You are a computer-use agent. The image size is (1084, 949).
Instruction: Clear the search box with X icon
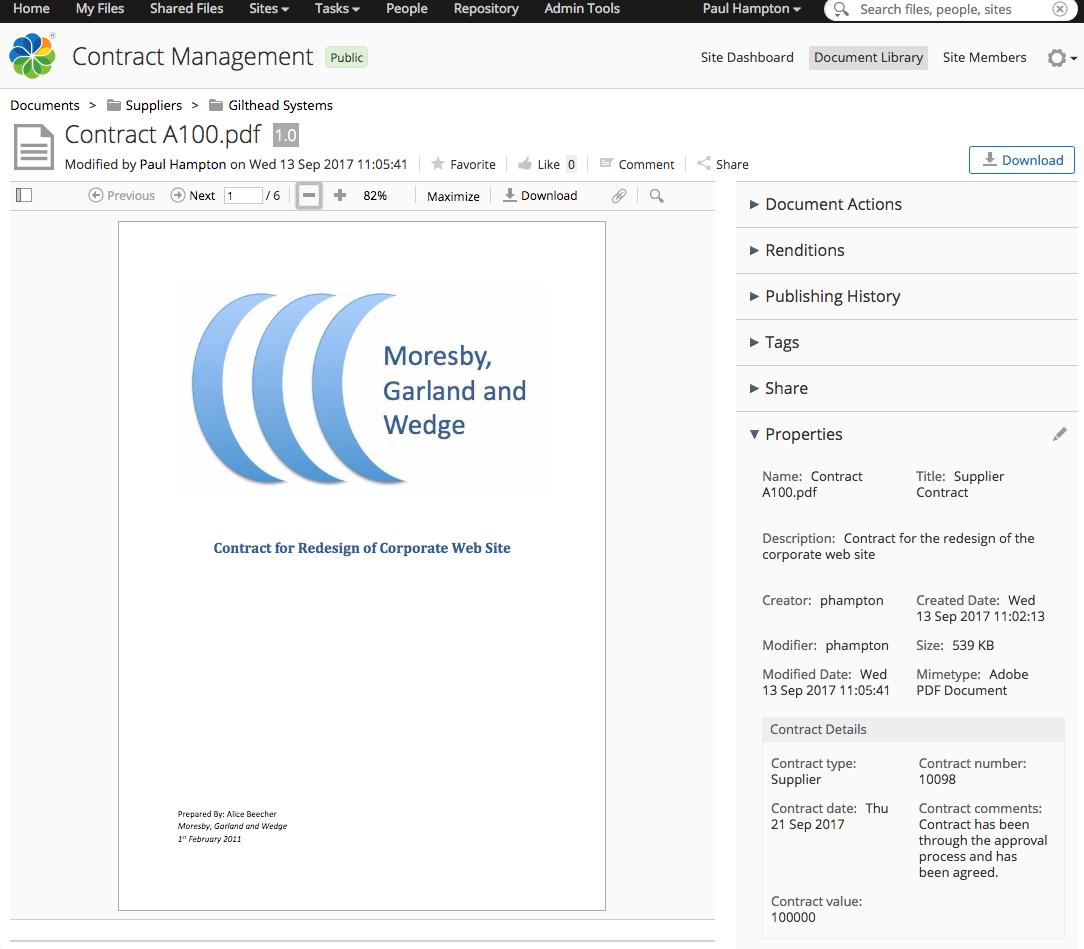click(x=1059, y=9)
